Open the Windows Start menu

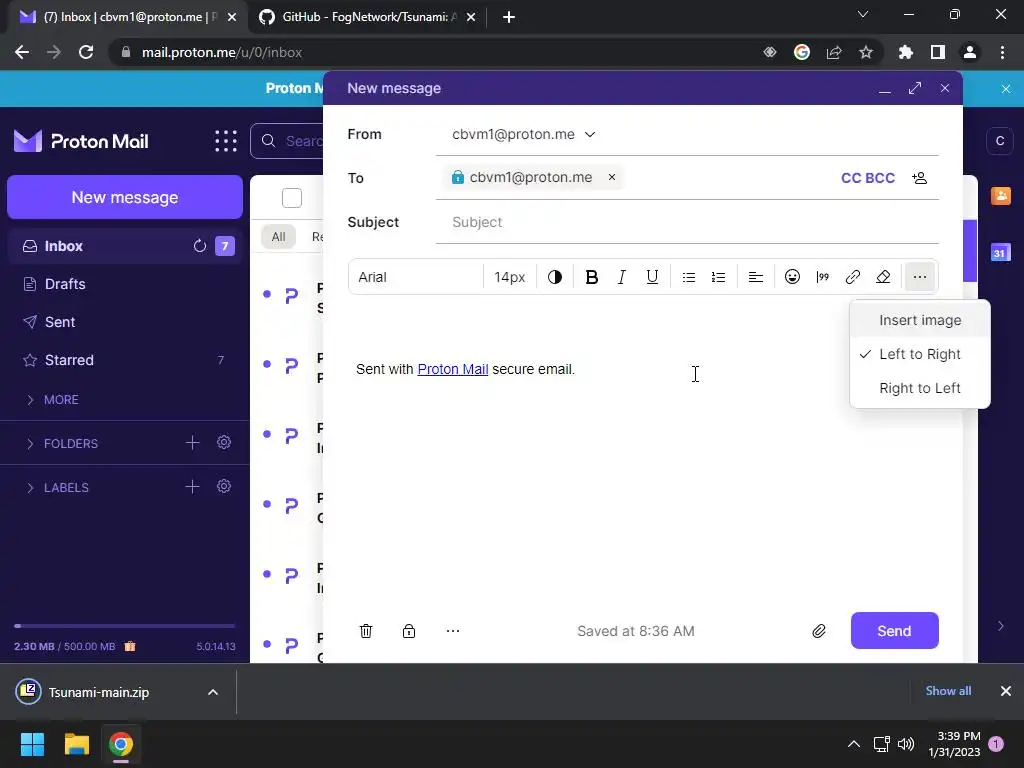point(32,744)
